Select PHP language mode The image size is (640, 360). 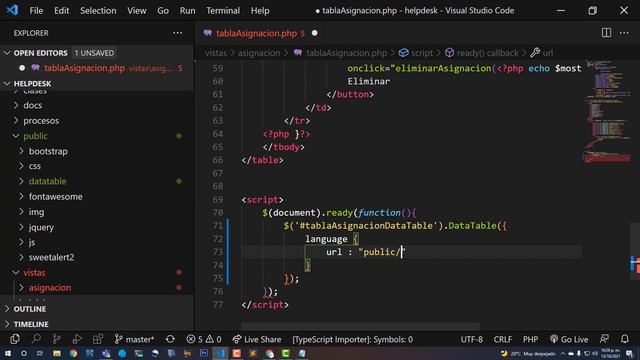[530, 339]
